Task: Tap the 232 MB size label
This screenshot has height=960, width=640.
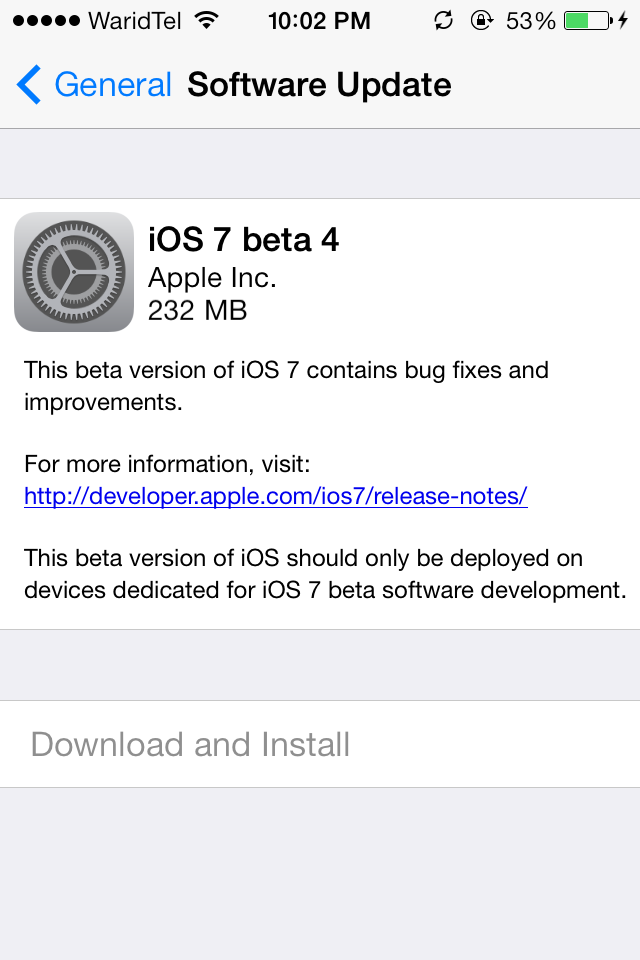Action: click(197, 310)
